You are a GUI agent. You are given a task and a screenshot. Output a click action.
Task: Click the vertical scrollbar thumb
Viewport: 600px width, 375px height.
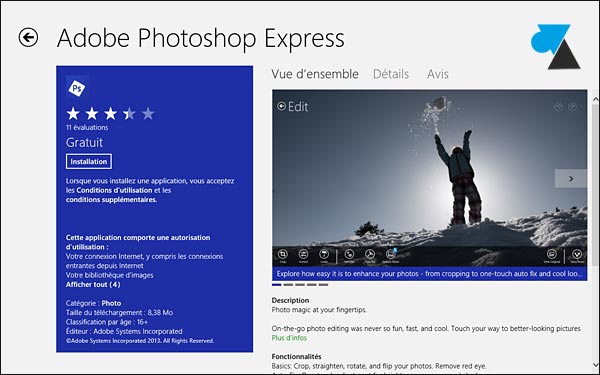pyautogui.click(x=595, y=184)
